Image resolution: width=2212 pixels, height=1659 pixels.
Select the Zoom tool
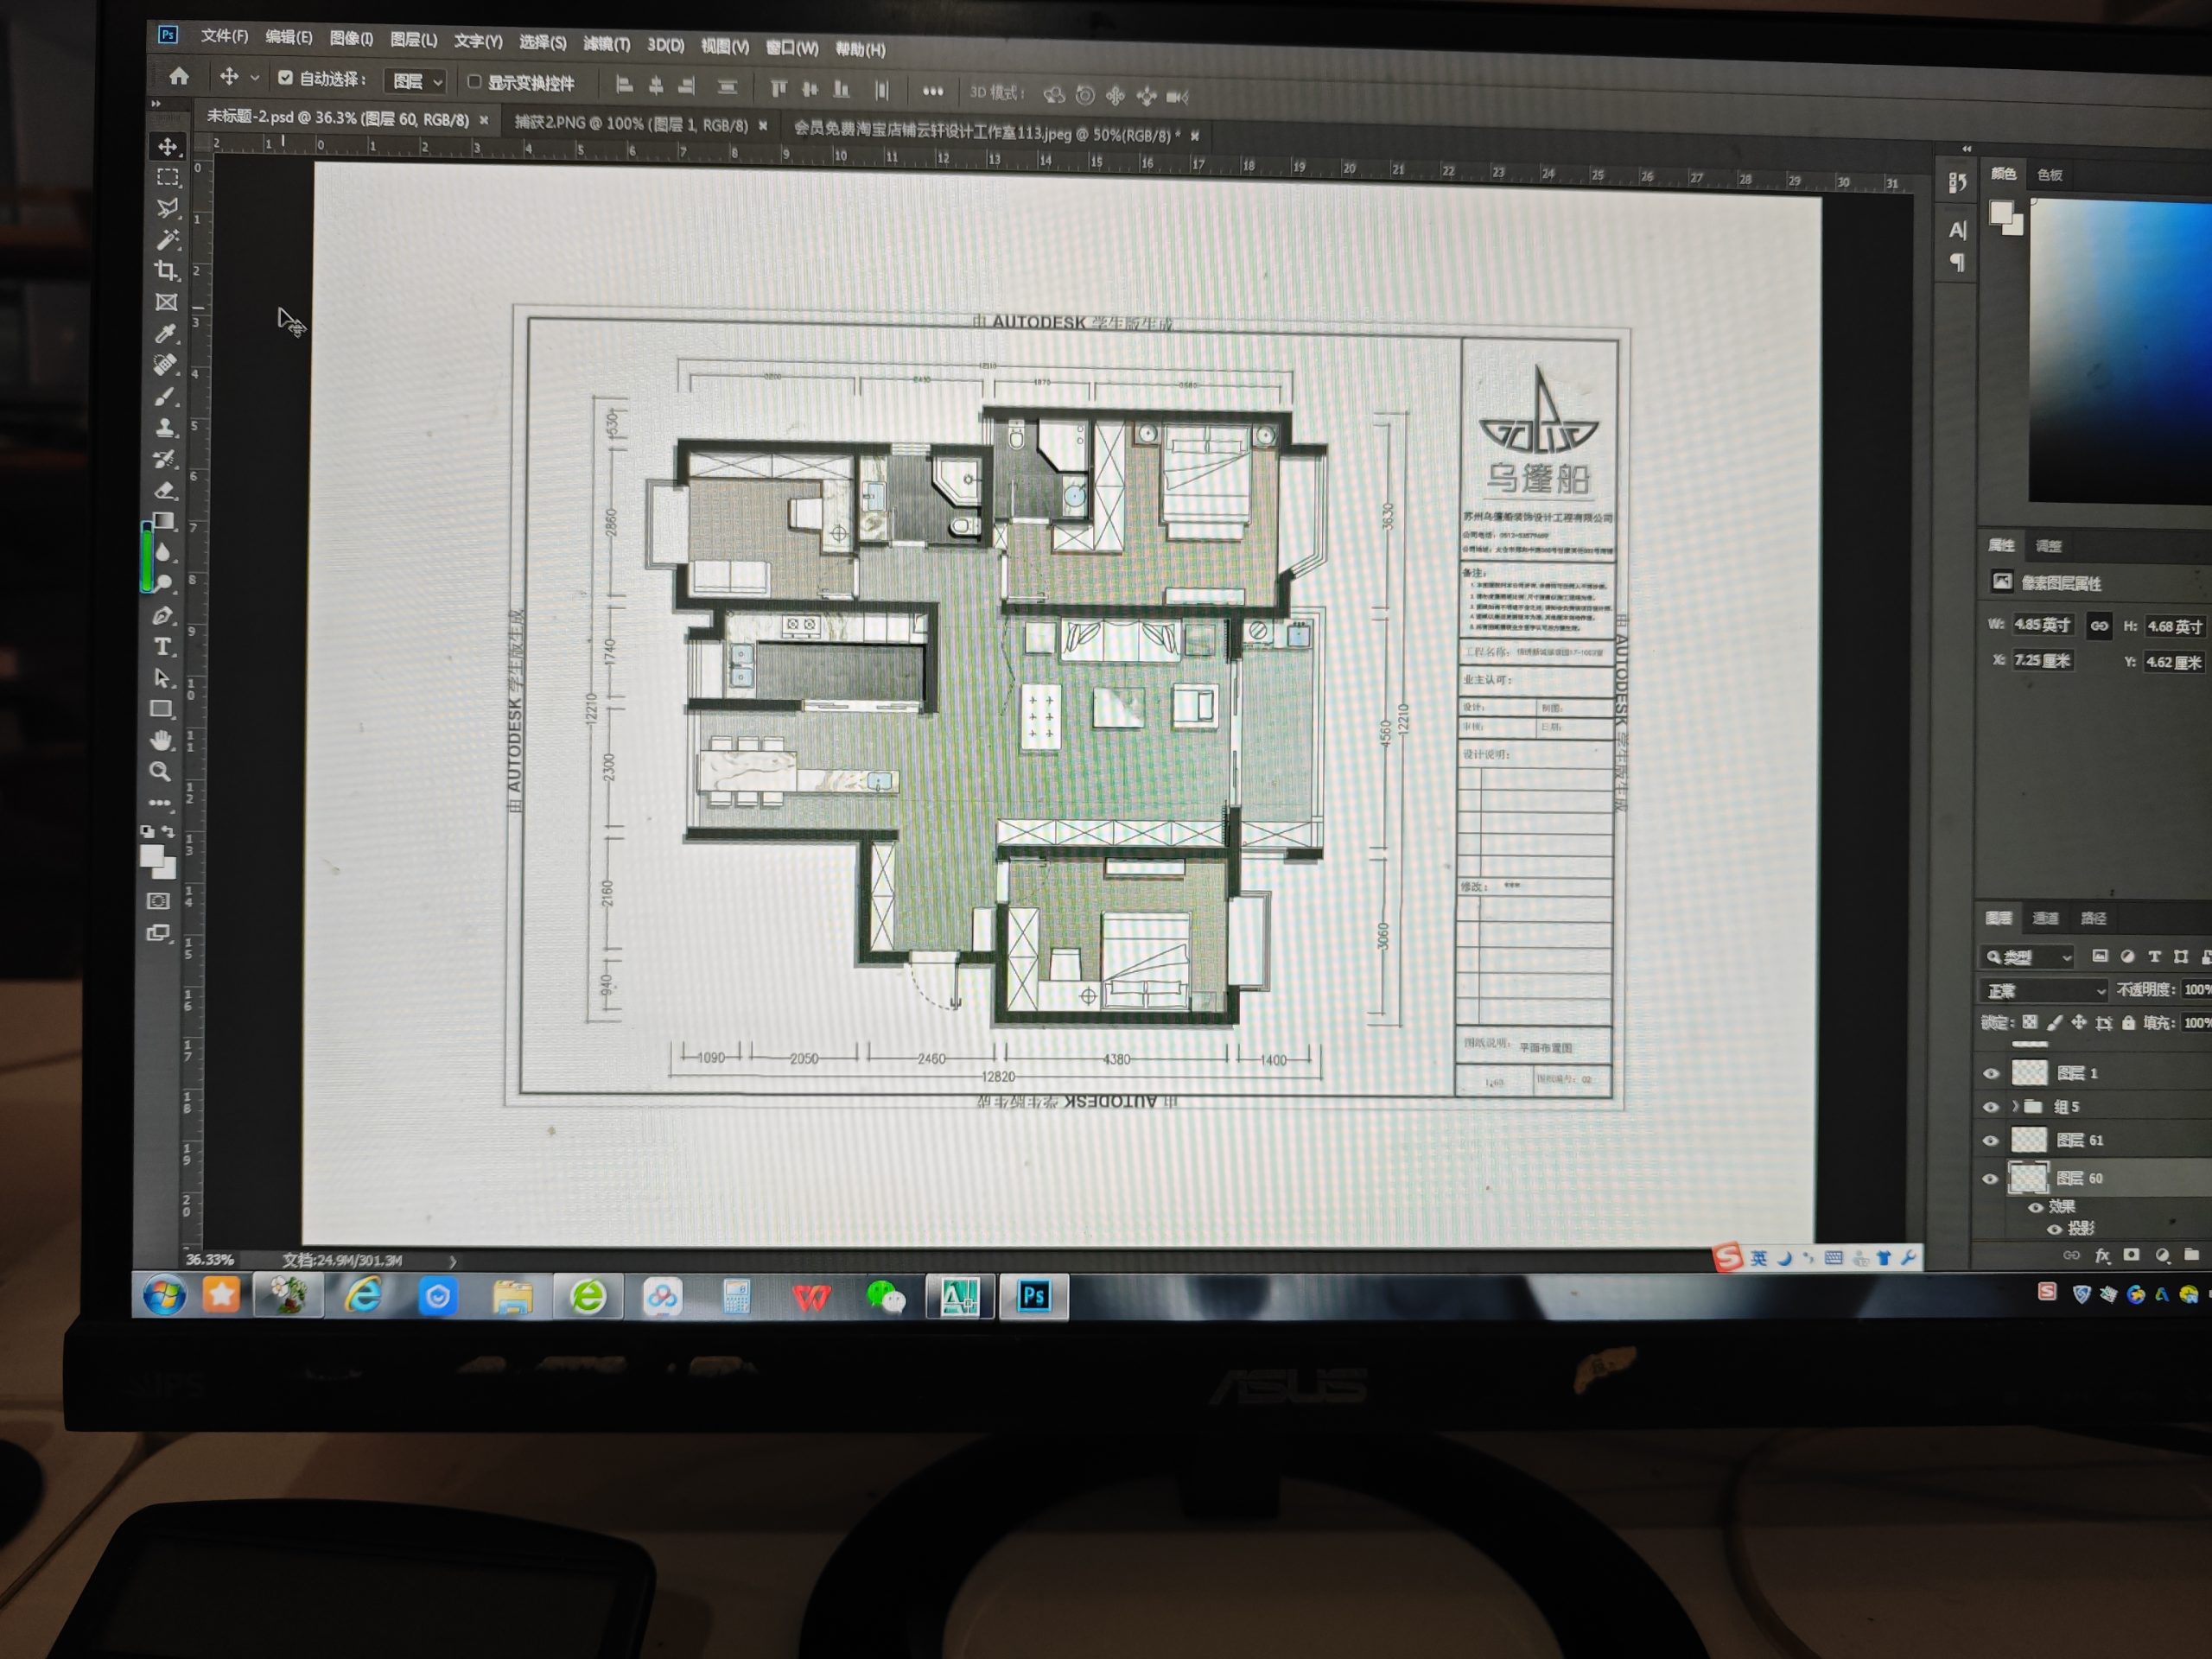pyautogui.click(x=160, y=771)
